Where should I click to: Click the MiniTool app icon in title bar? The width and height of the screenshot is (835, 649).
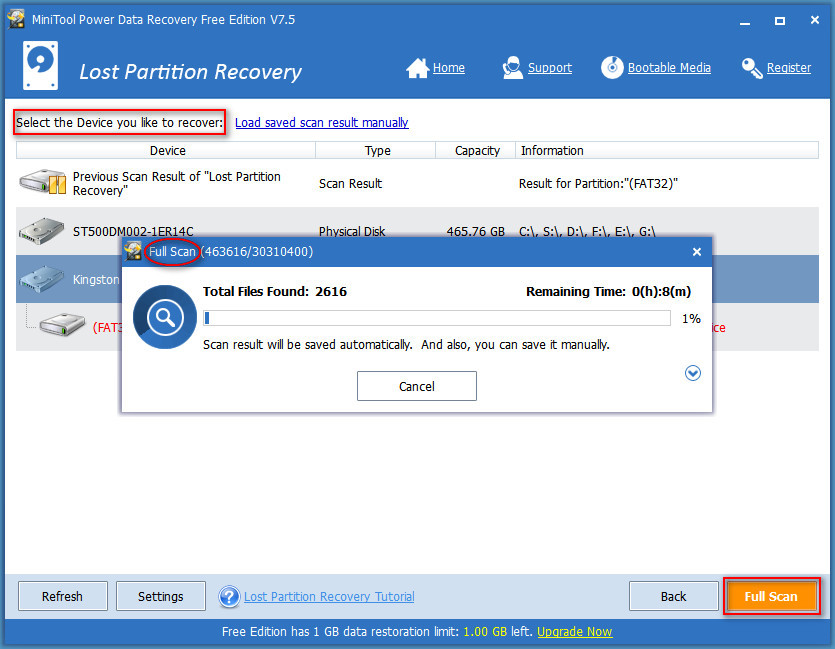tap(16, 19)
